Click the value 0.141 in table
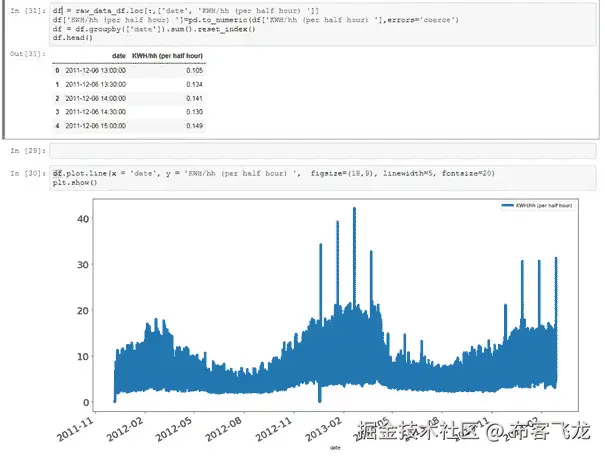Image resolution: width=605 pixels, height=456 pixels. [x=194, y=98]
